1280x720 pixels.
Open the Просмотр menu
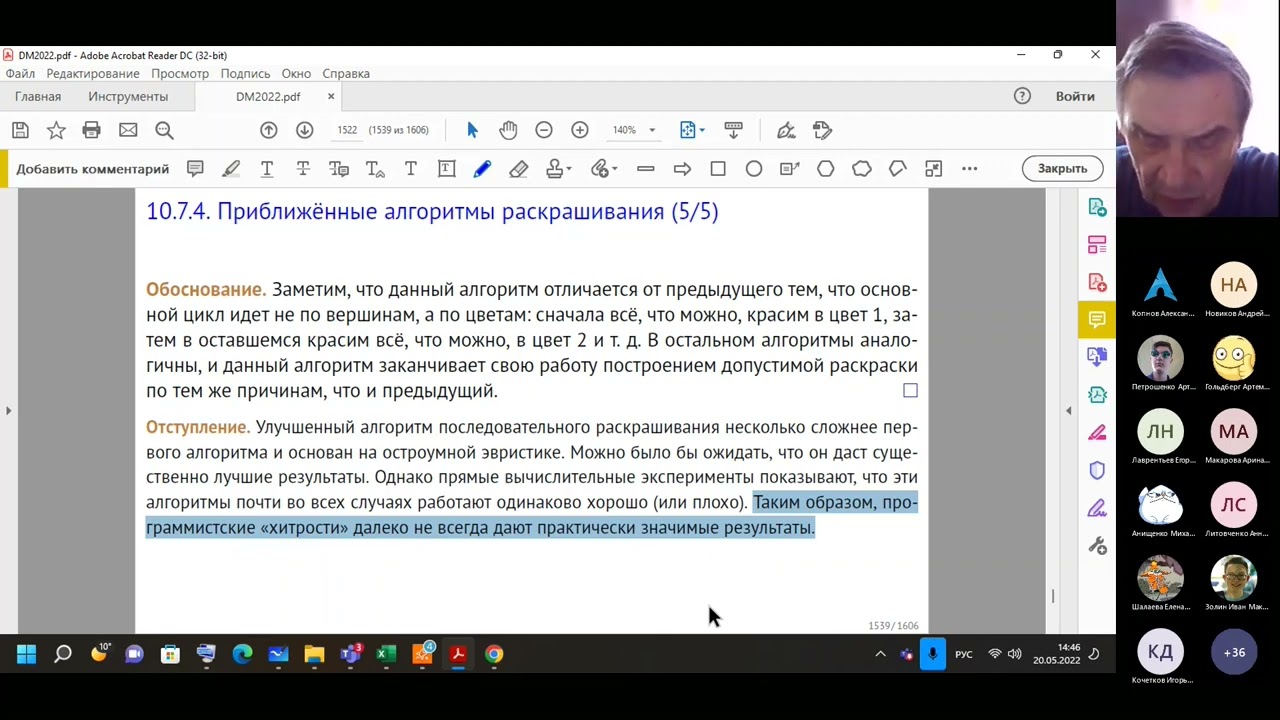click(180, 74)
